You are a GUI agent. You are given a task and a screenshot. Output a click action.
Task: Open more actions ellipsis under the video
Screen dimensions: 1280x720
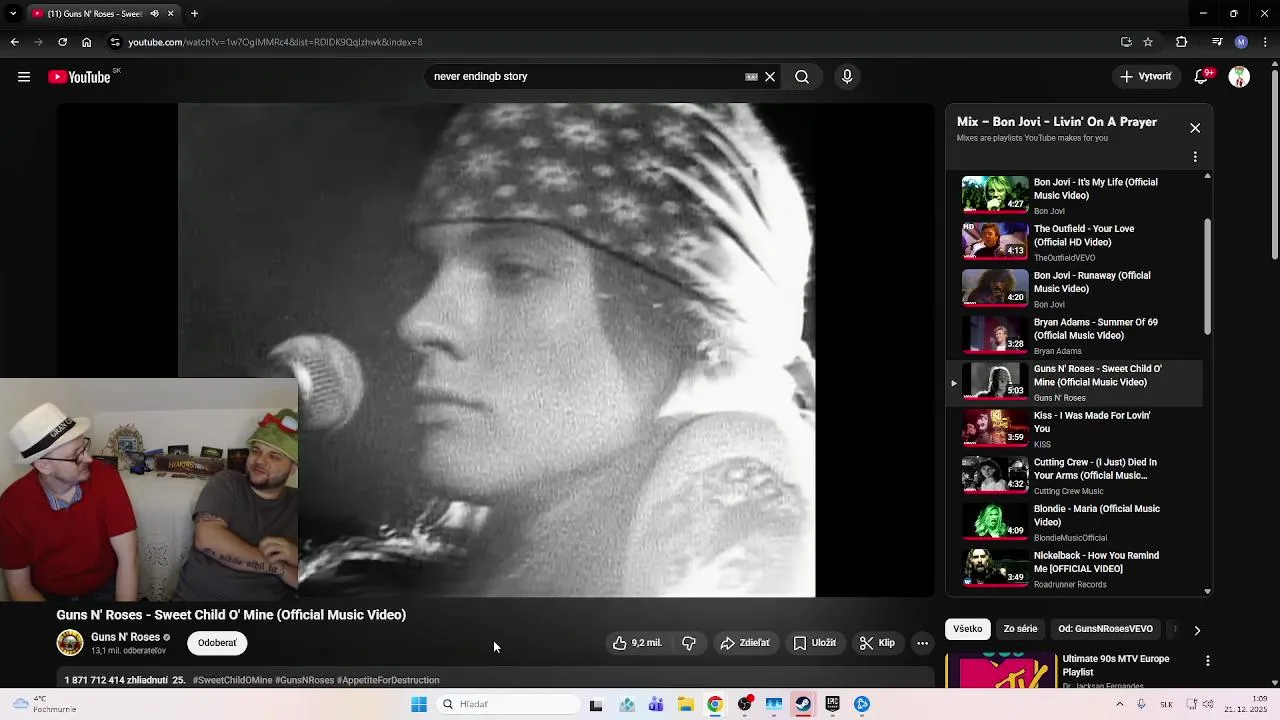click(x=922, y=643)
